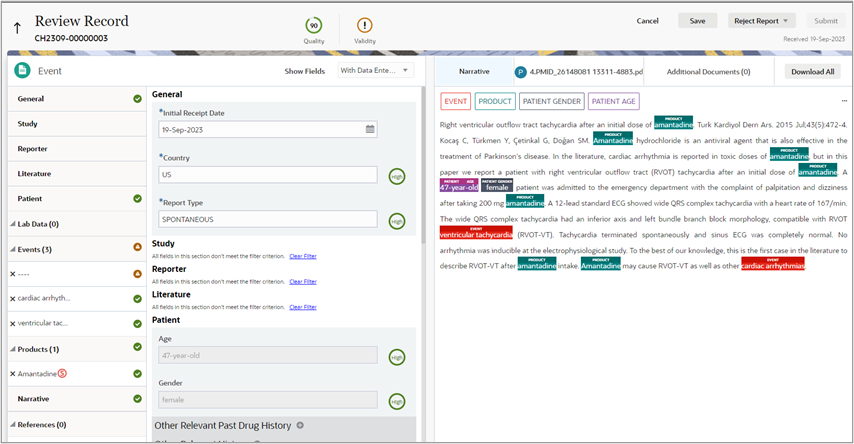The width and height of the screenshot is (854, 444).
Task: Open the PMID PDF document tab
Action: coord(576,72)
